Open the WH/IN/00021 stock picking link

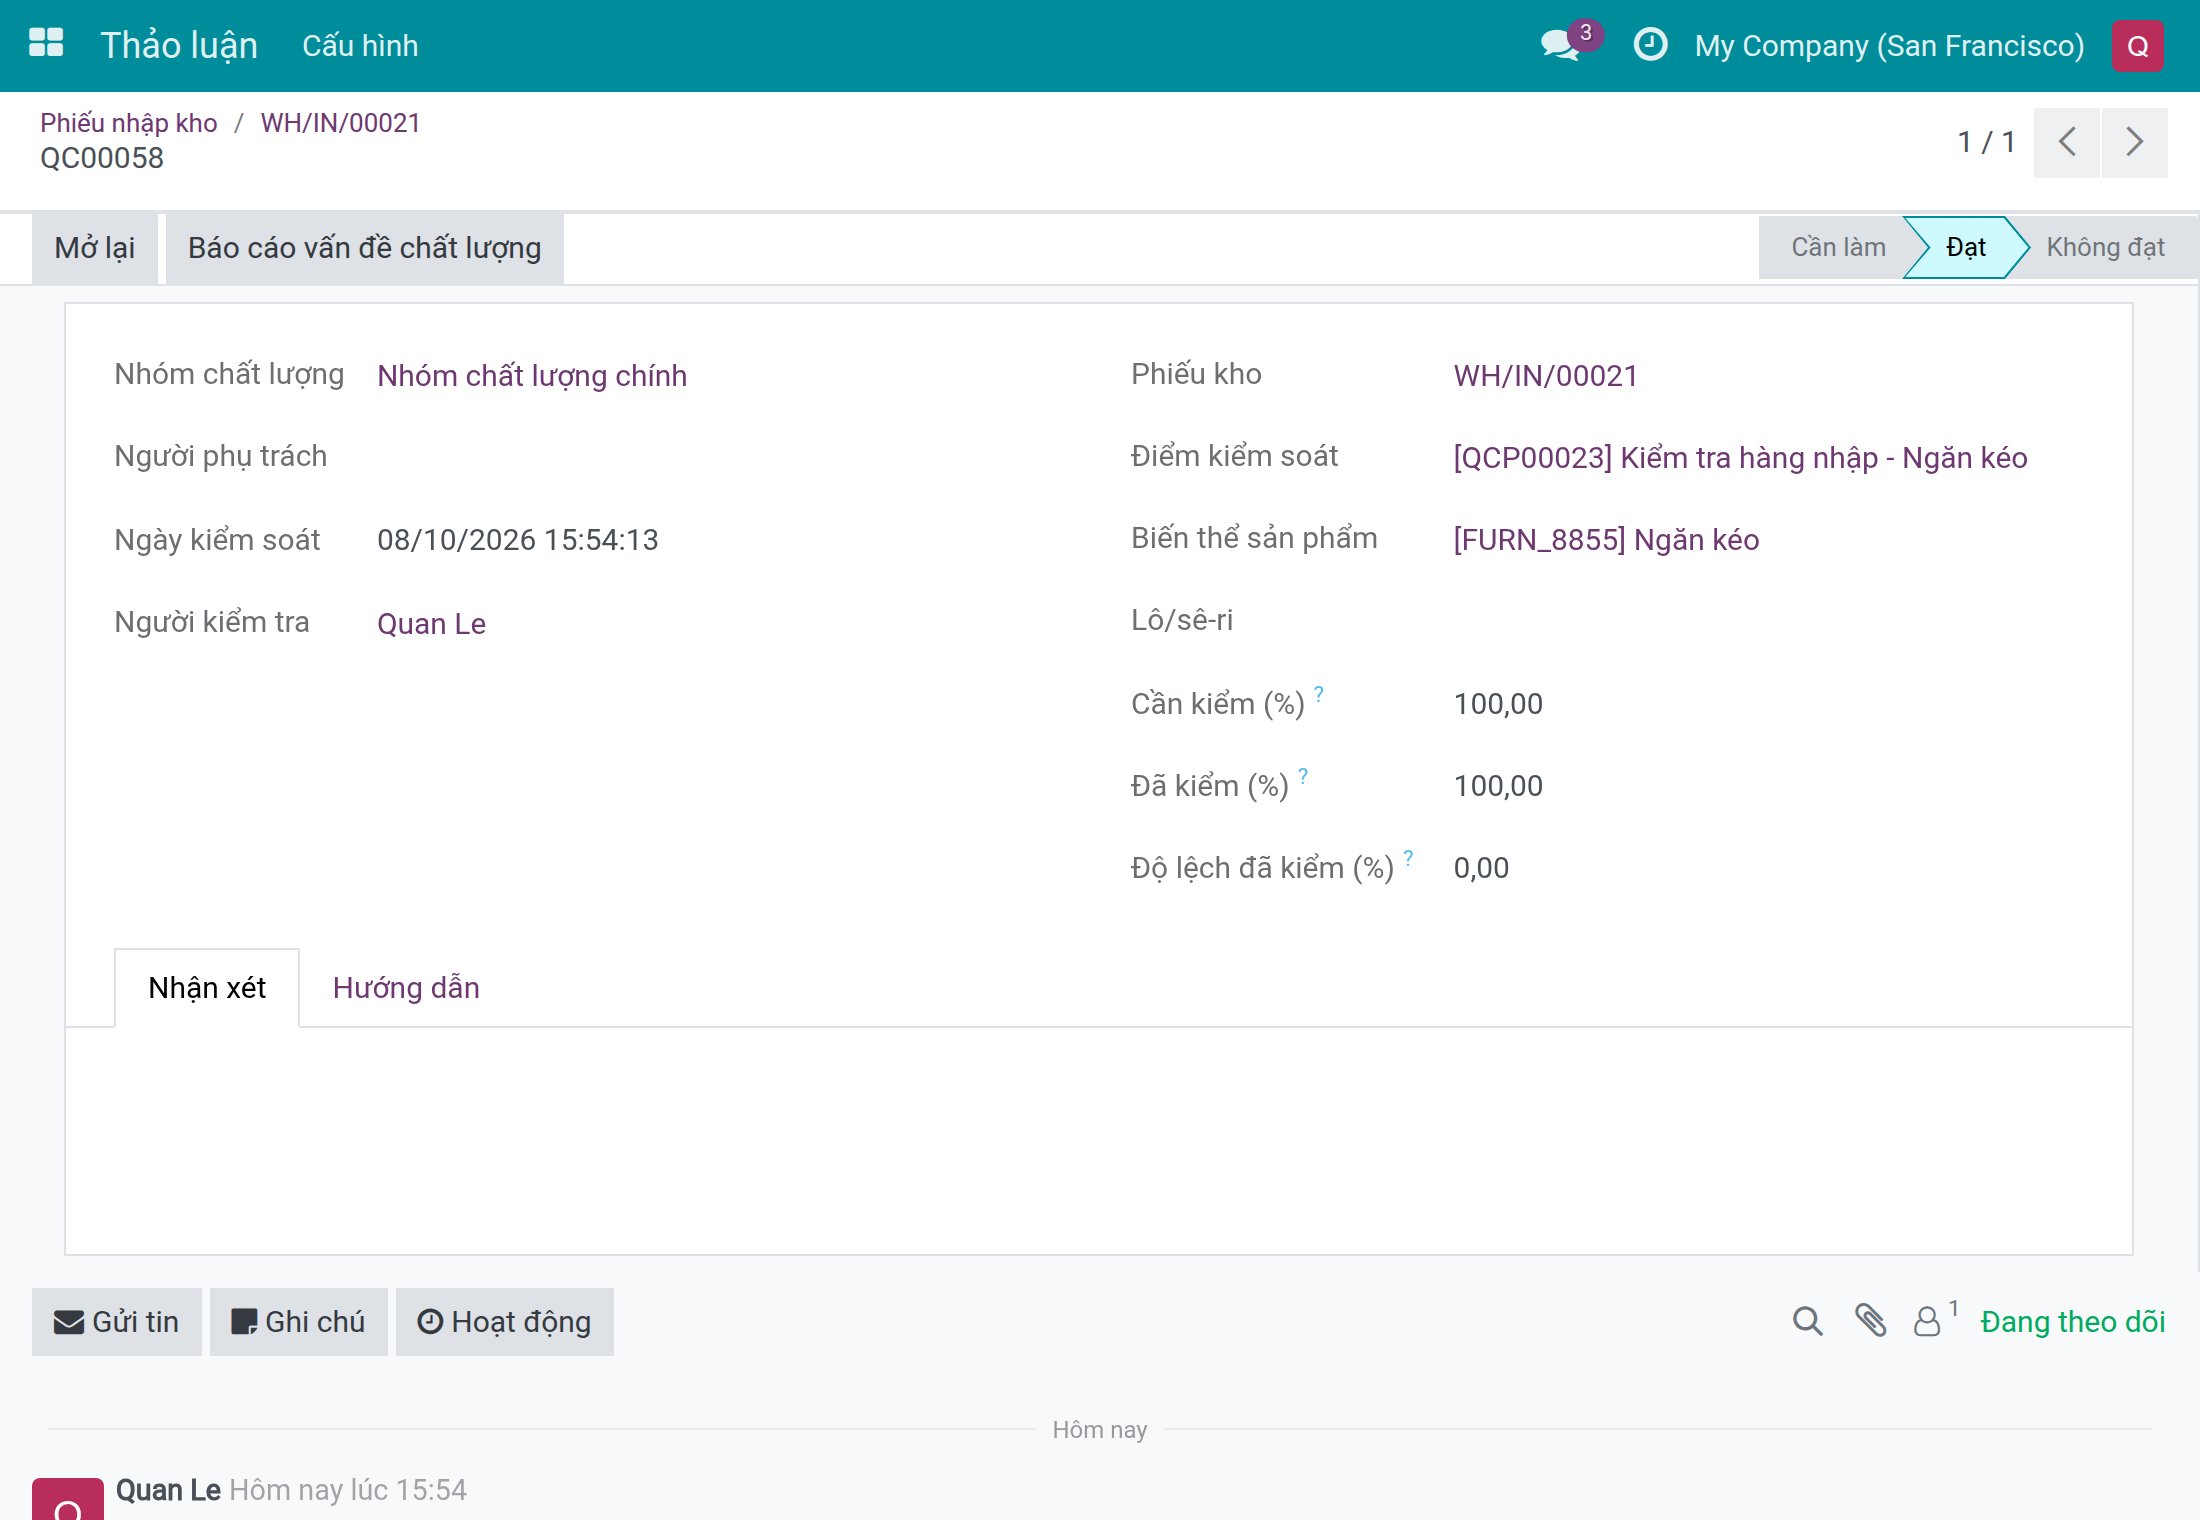pos(1545,376)
